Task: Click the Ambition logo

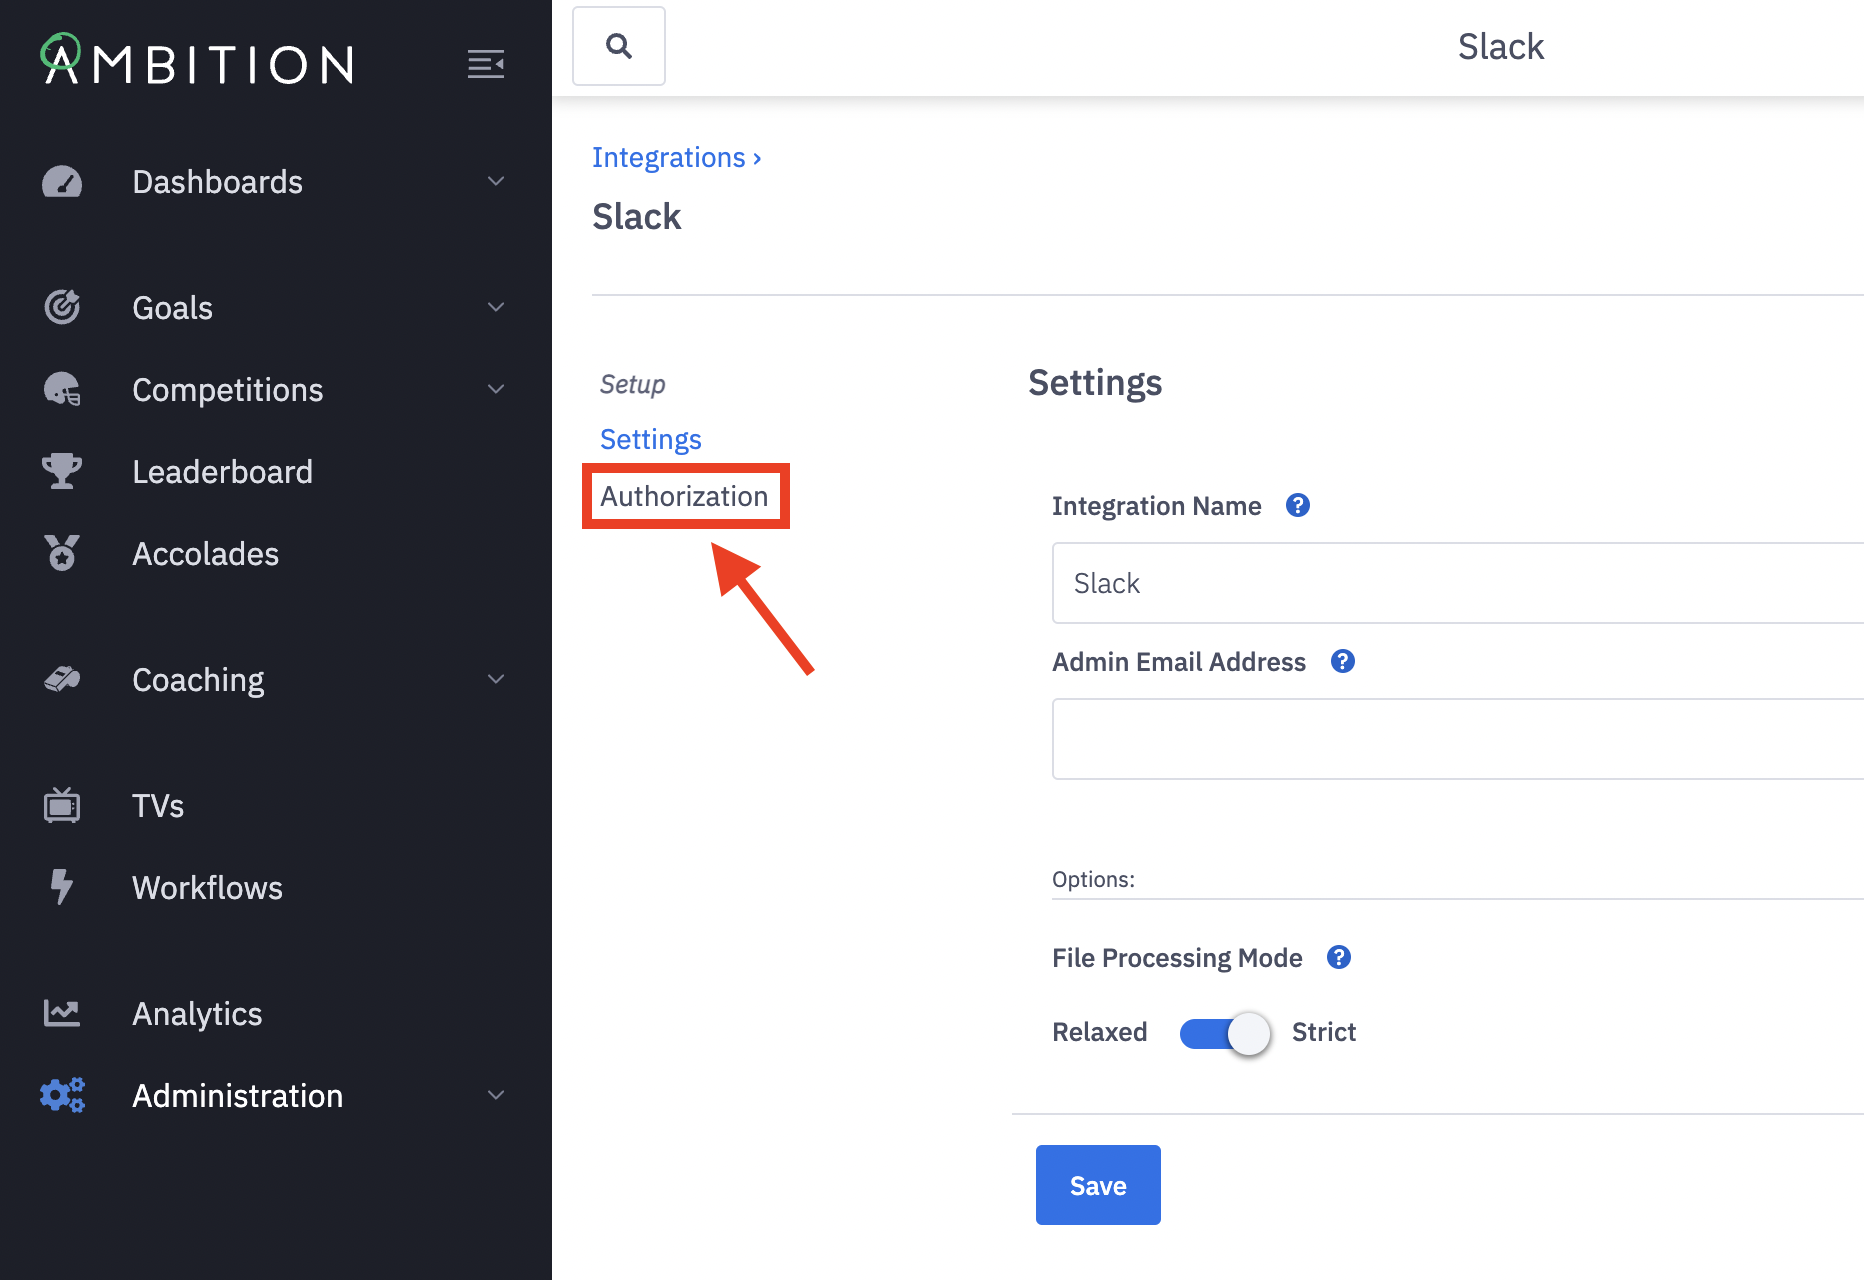Action: point(197,62)
